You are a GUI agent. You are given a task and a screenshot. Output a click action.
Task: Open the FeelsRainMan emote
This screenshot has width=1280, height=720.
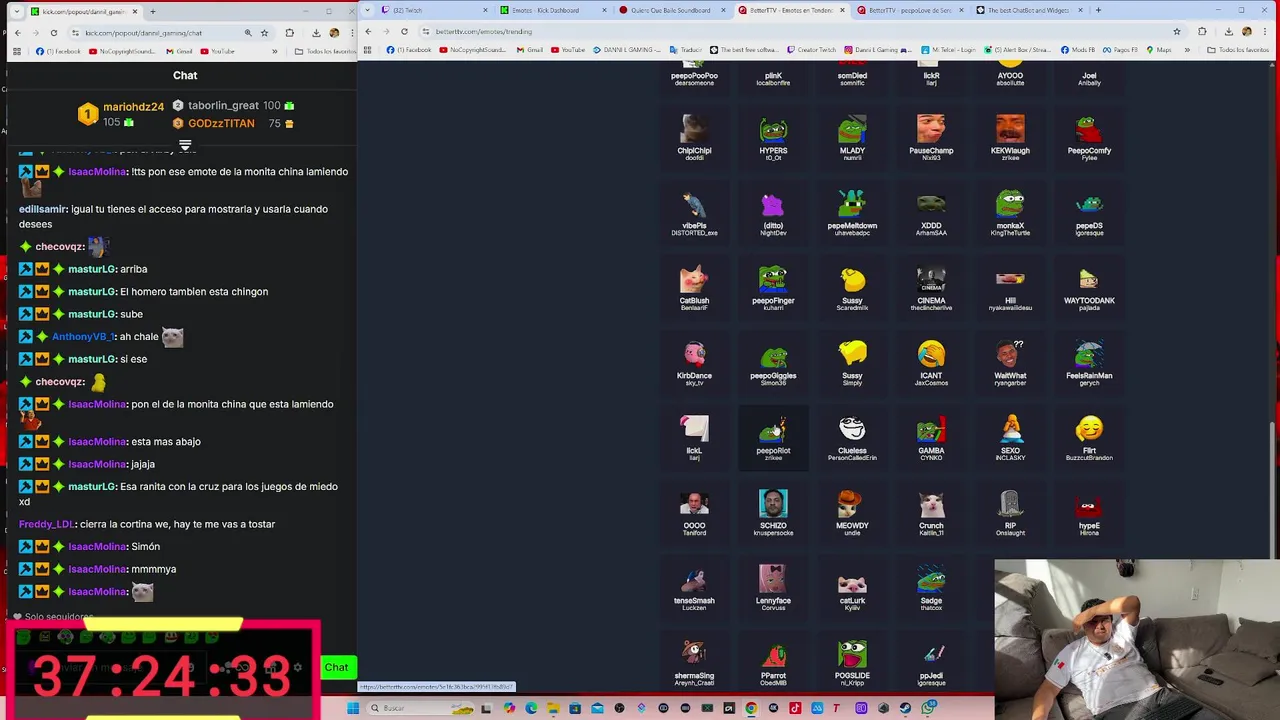pyautogui.click(x=1089, y=363)
